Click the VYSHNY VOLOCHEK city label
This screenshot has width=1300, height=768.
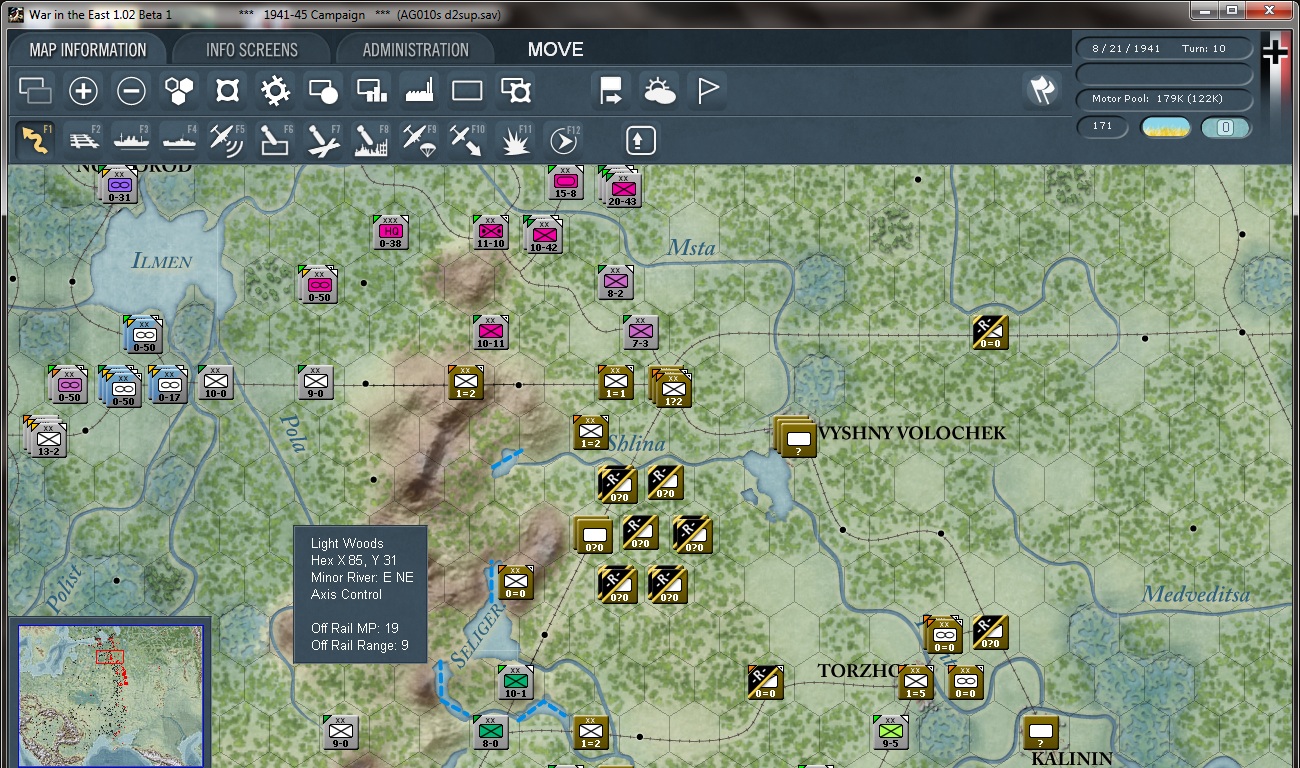tap(912, 433)
